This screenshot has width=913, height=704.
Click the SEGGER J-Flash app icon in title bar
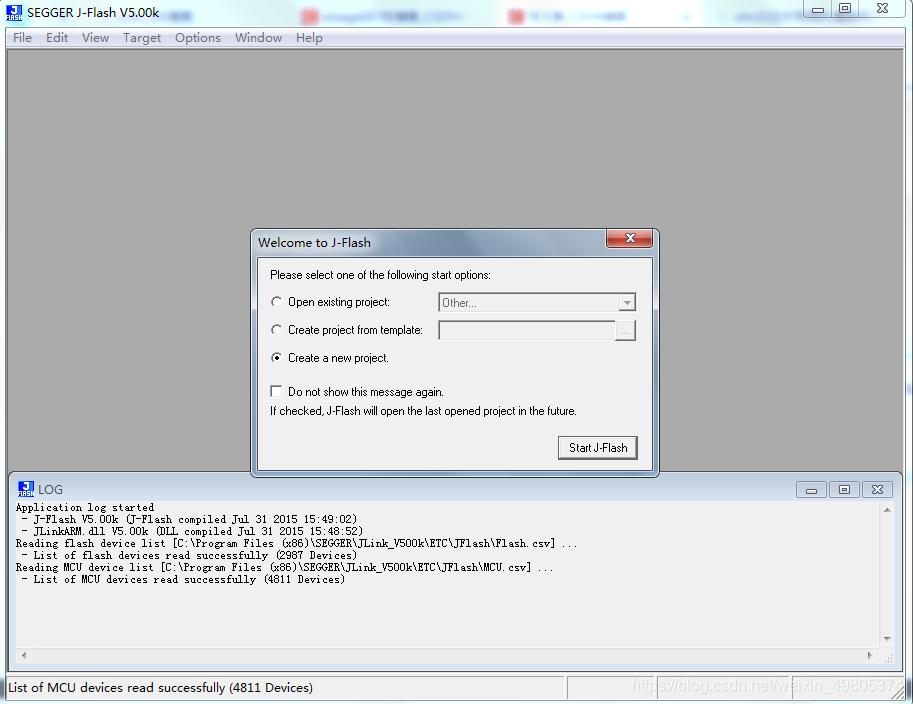coord(14,12)
